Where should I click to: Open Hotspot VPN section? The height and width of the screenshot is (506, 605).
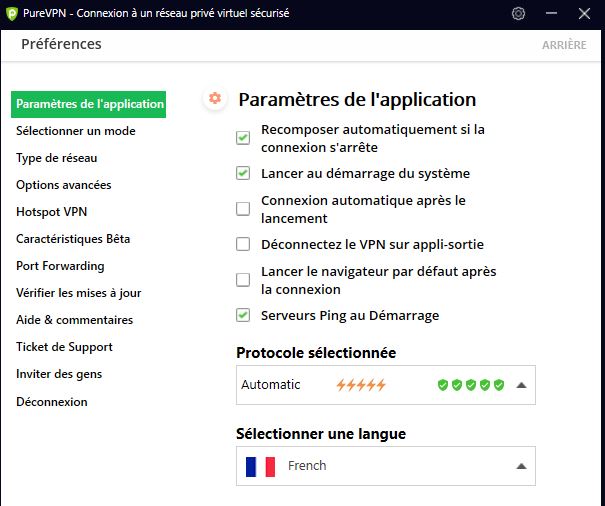coord(51,212)
